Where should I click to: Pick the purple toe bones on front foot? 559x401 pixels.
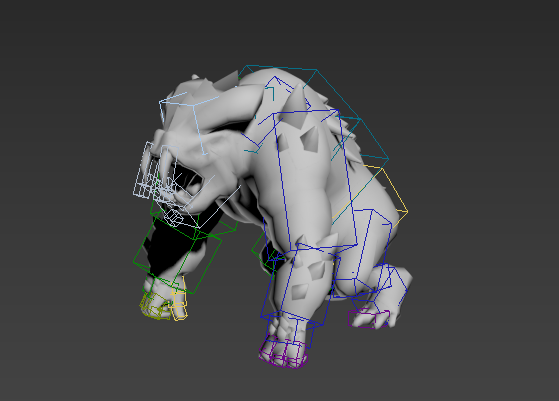pyautogui.click(x=284, y=351)
